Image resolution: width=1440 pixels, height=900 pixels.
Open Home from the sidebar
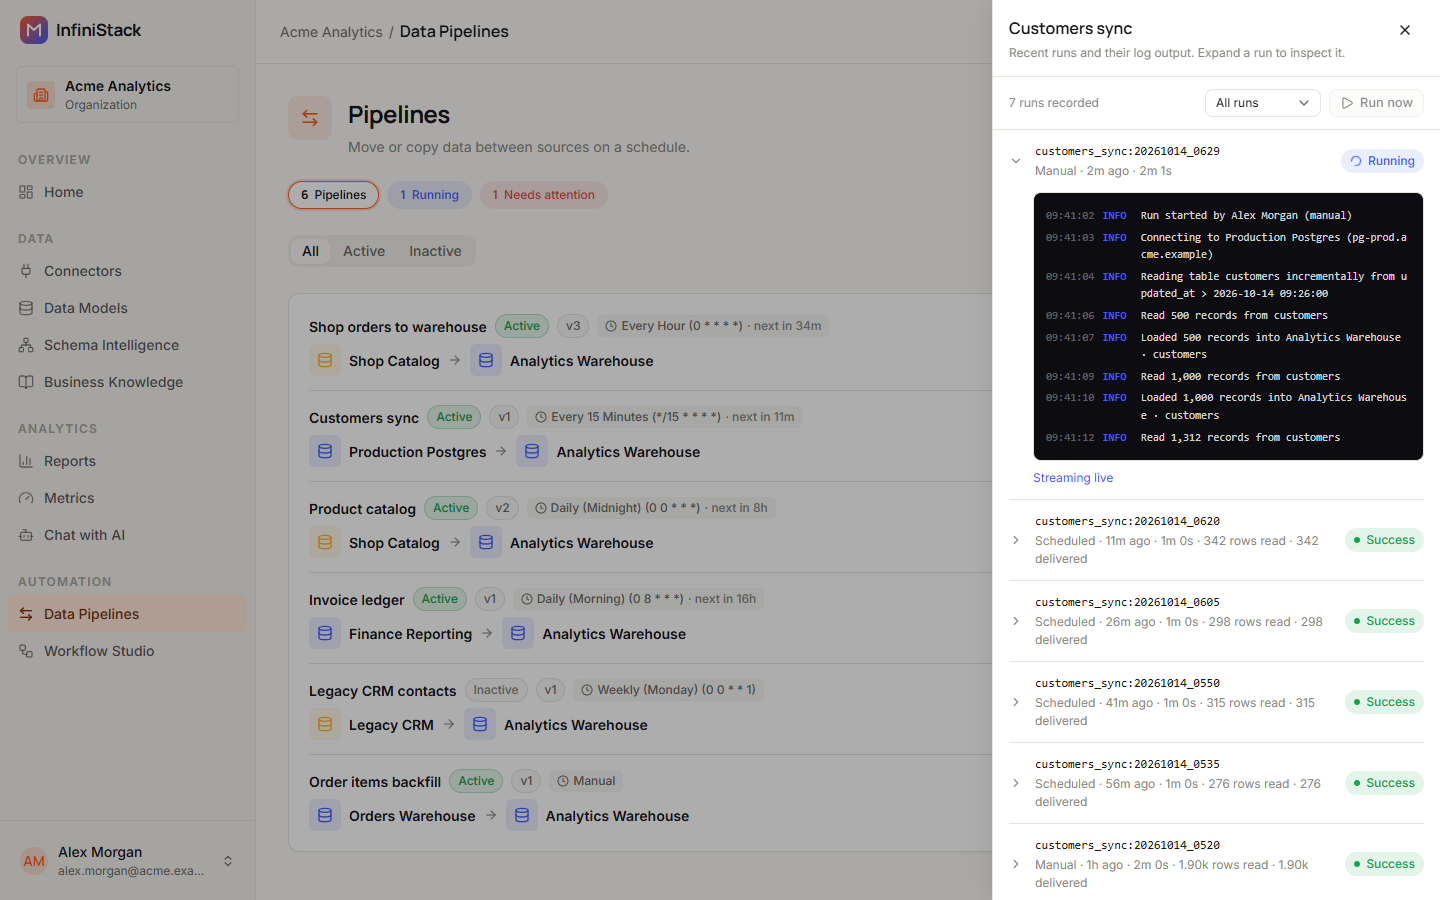[x=127, y=192]
